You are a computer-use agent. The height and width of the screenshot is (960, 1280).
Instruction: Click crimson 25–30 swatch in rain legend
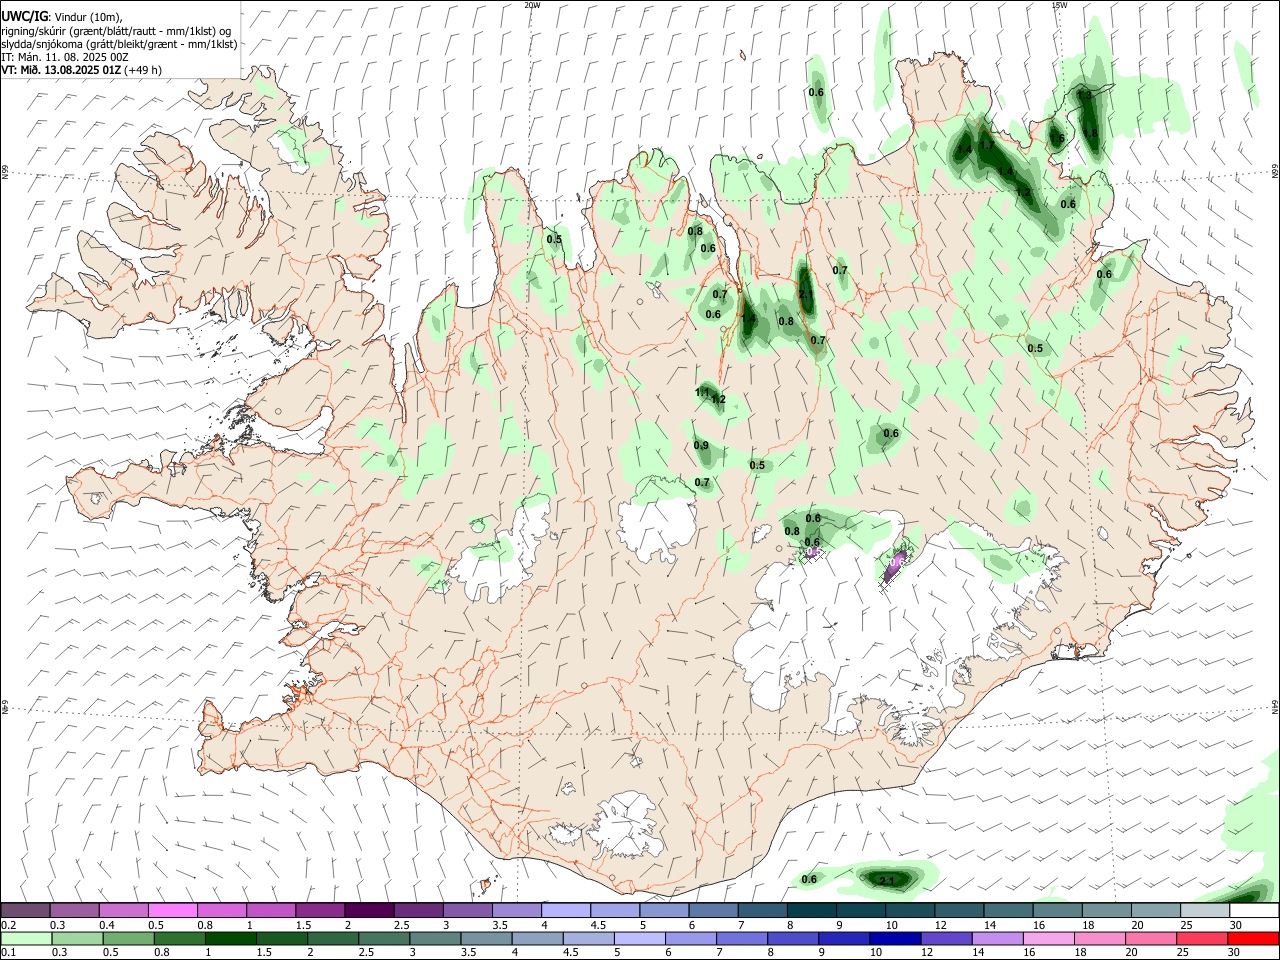coord(1200,939)
